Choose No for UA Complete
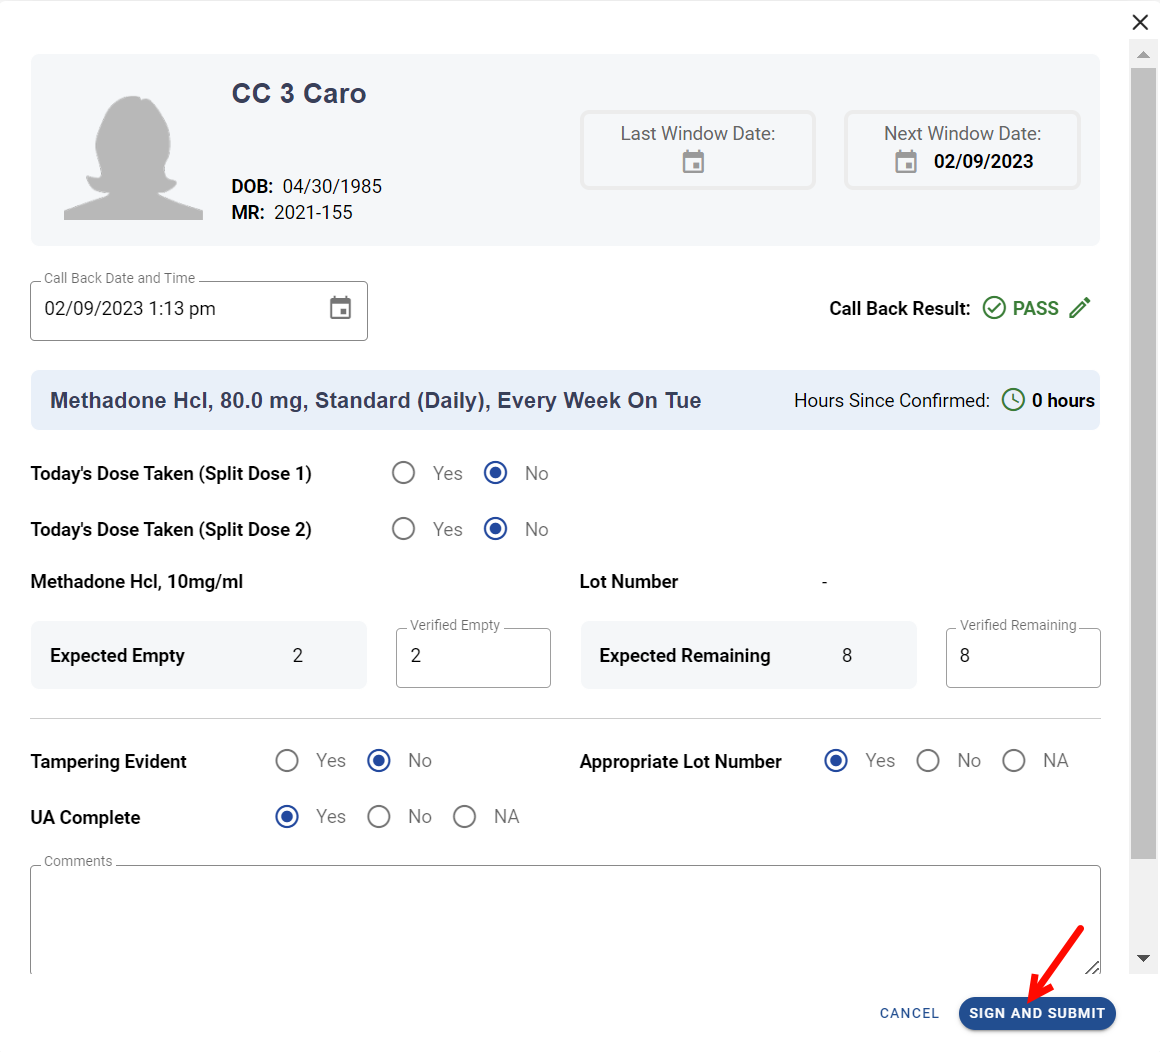Image resolution: width=1160 pixels, height=1052 pixels. (379, 817)
